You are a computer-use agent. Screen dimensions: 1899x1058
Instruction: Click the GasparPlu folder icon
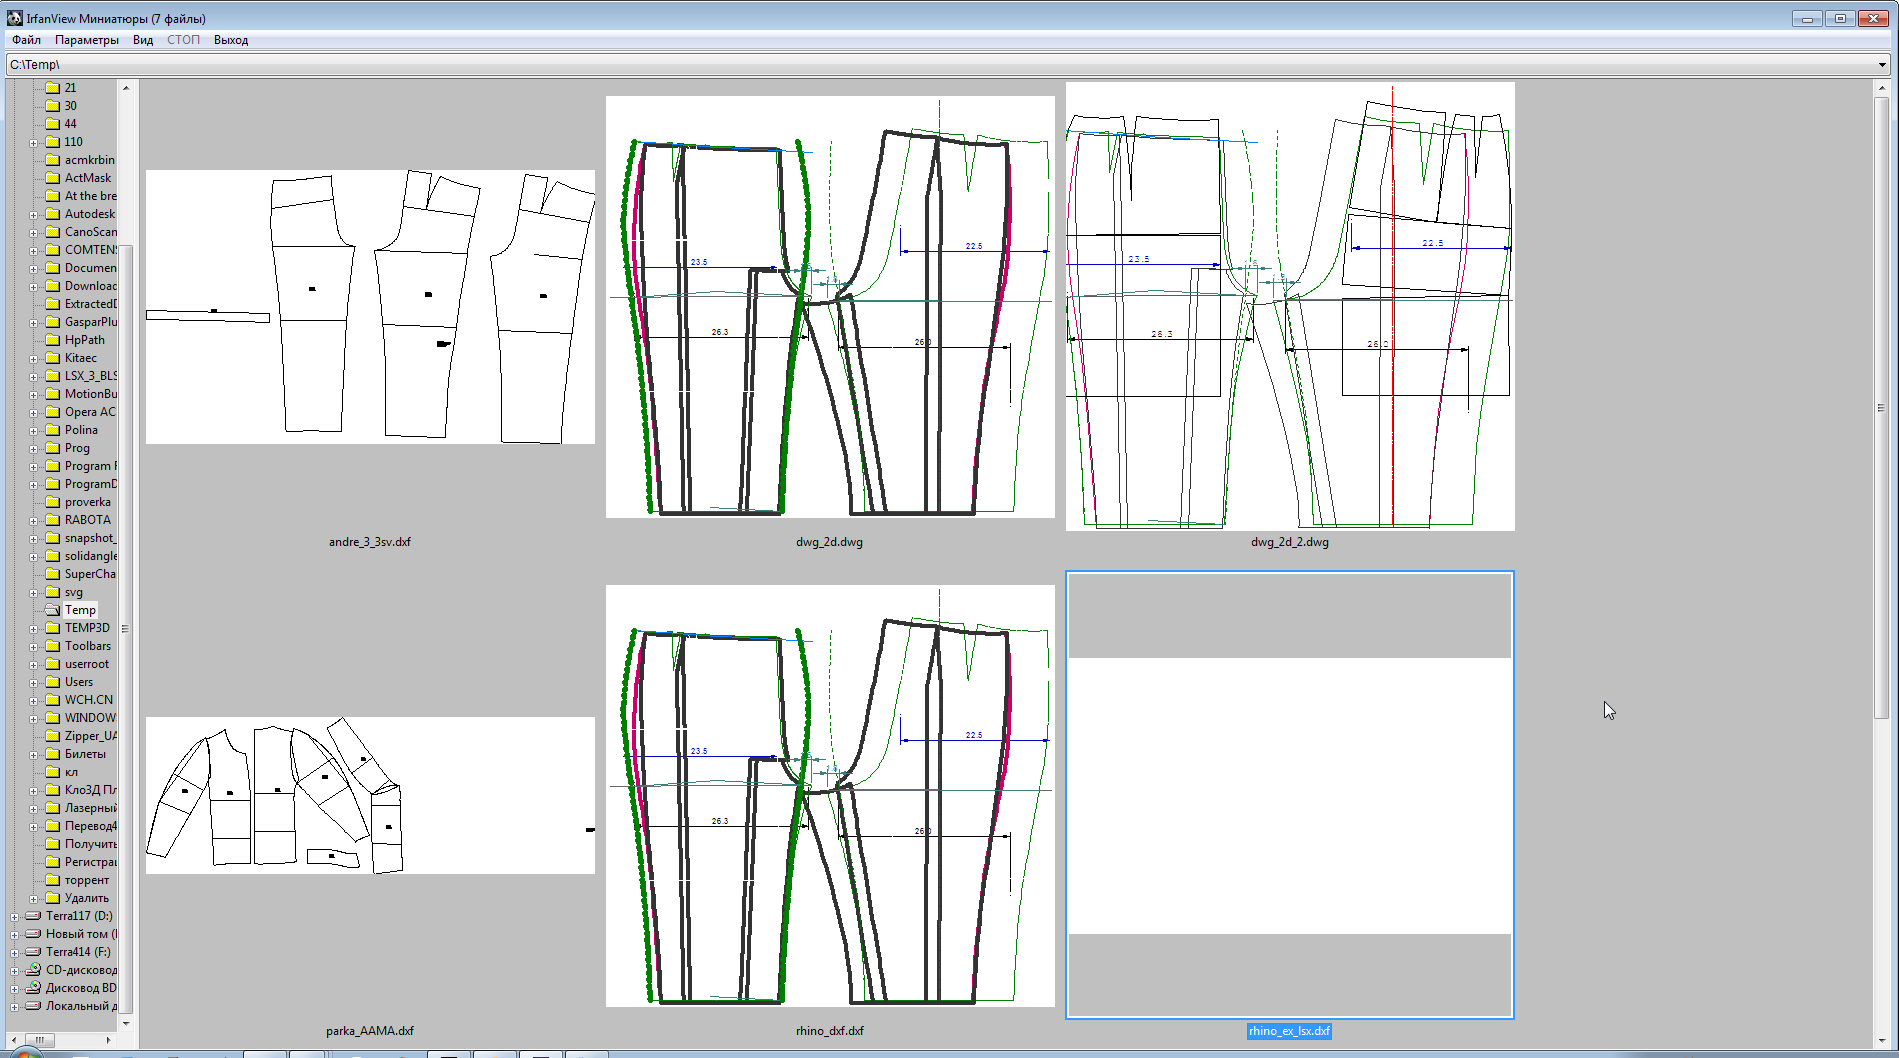52,322
